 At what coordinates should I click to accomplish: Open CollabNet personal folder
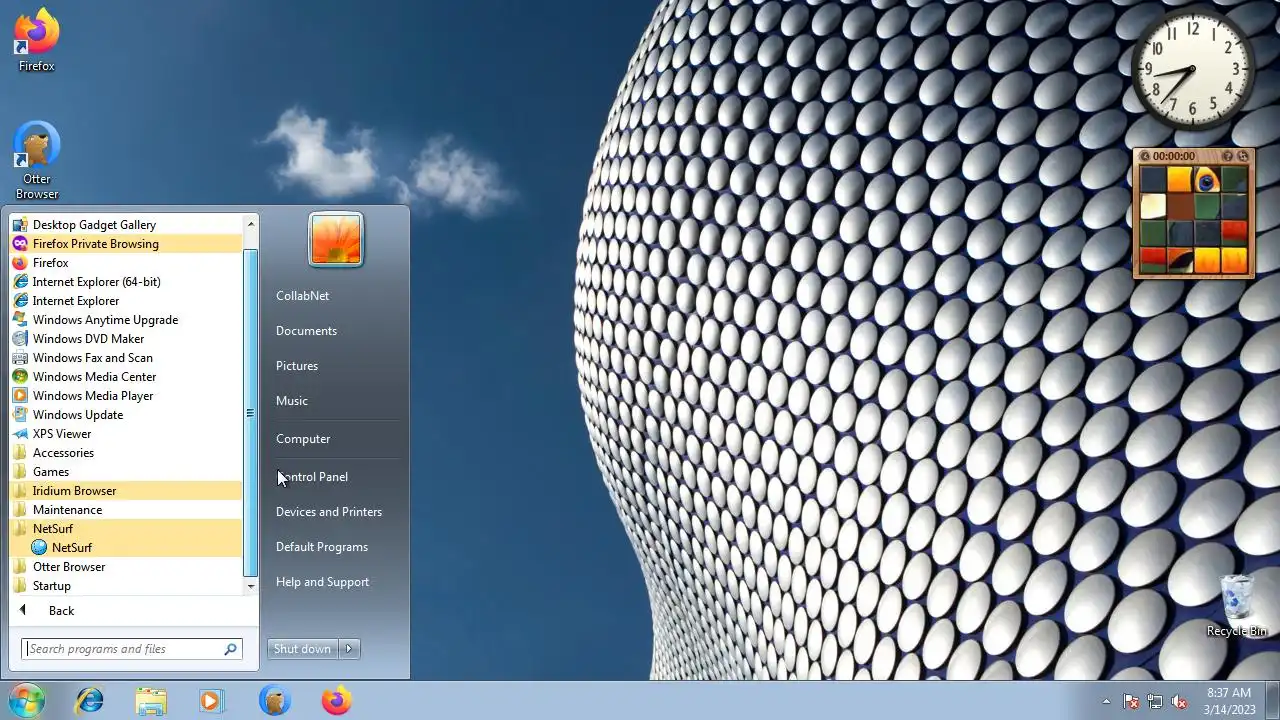(x=336, y=296)
